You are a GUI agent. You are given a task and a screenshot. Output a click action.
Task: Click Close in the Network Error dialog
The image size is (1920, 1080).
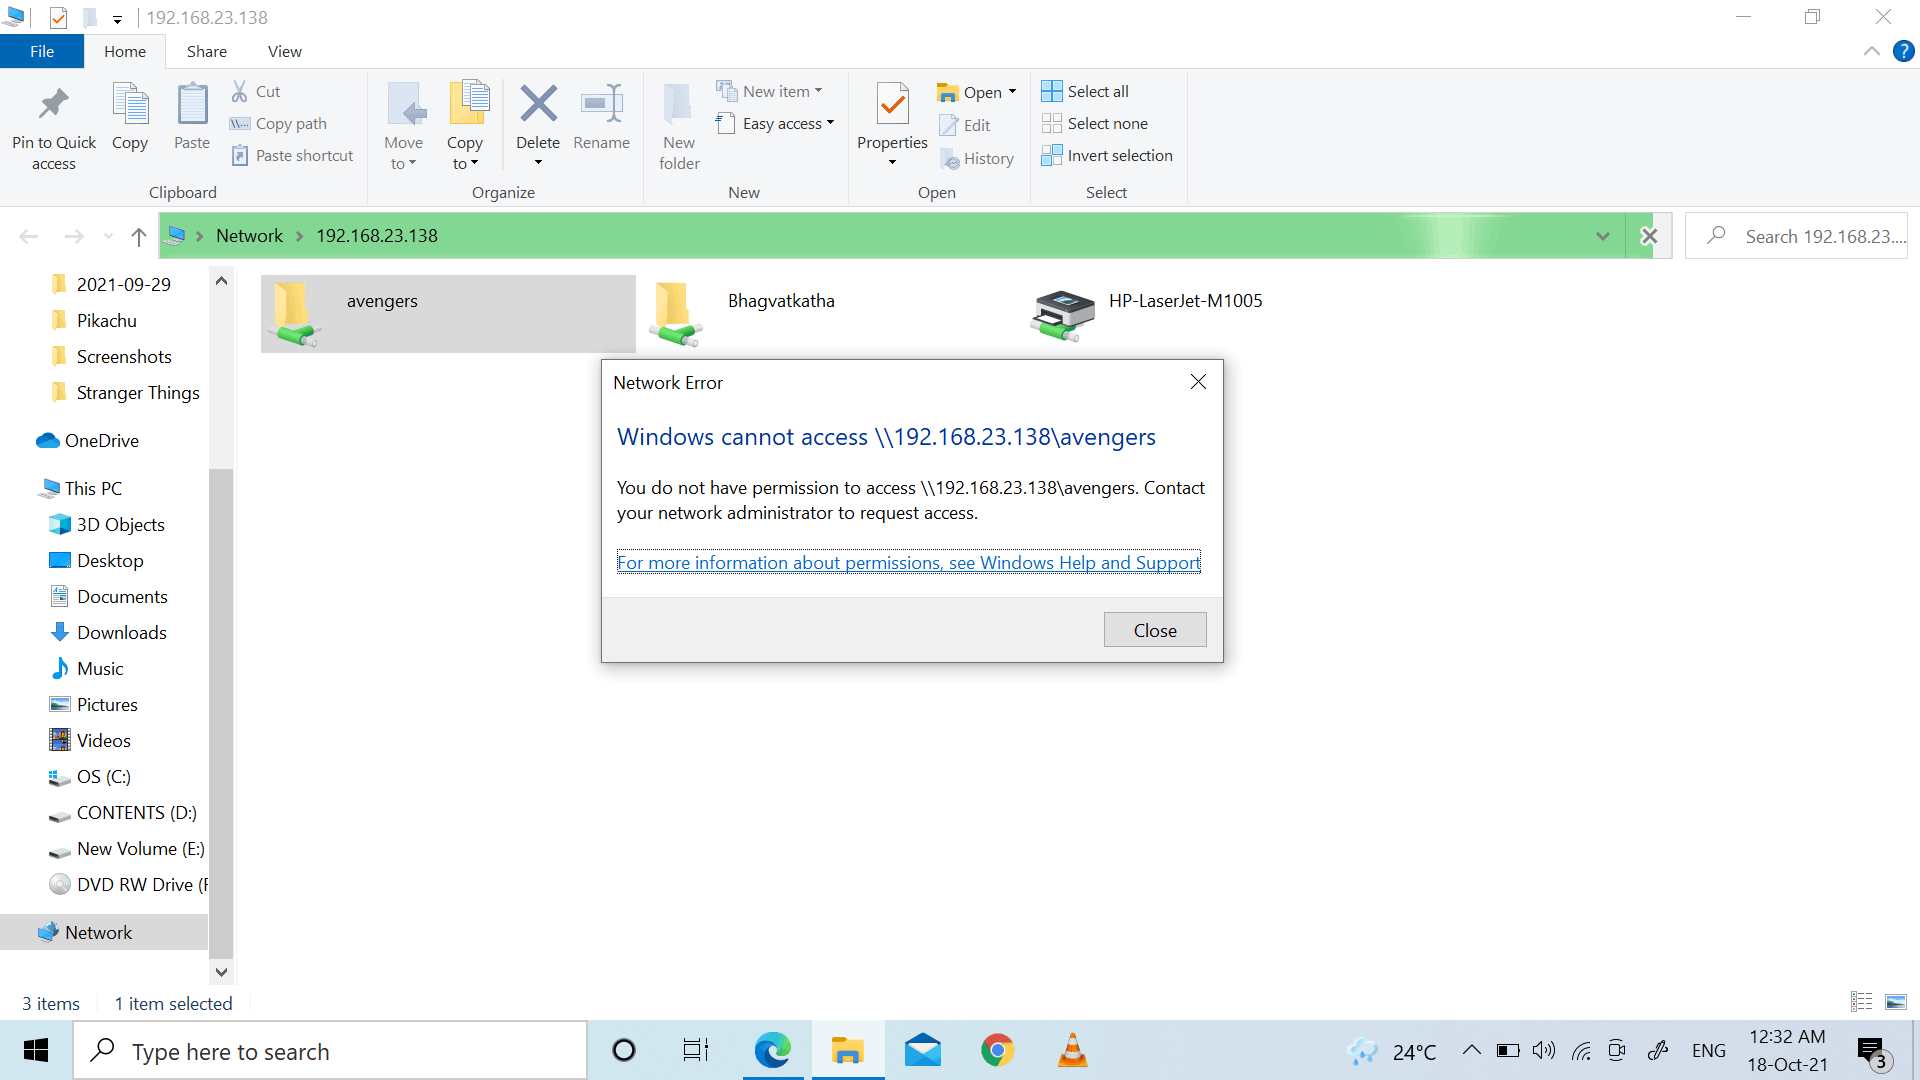click(1155, 630)
